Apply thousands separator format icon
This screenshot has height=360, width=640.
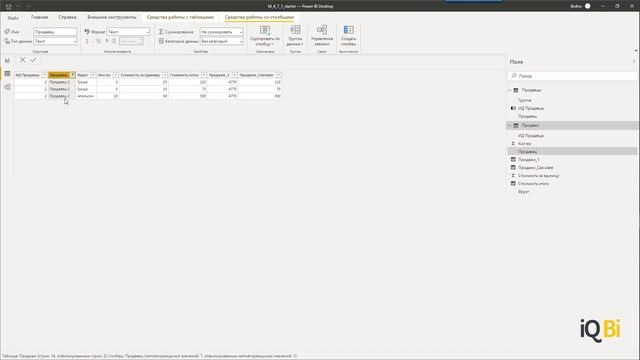(x=107, y=41)
